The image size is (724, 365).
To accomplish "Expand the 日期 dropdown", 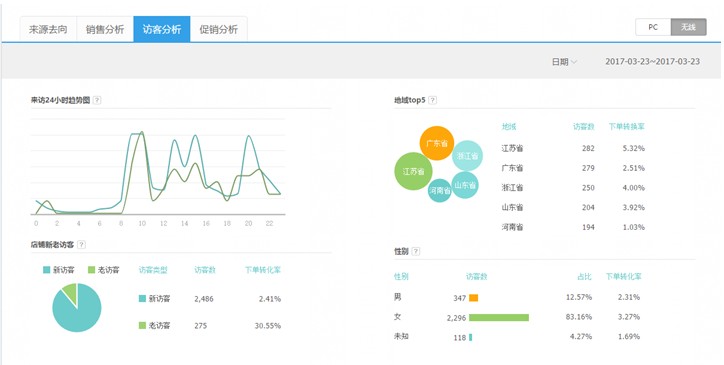I will pyautogui.click(x=564, y=61).
